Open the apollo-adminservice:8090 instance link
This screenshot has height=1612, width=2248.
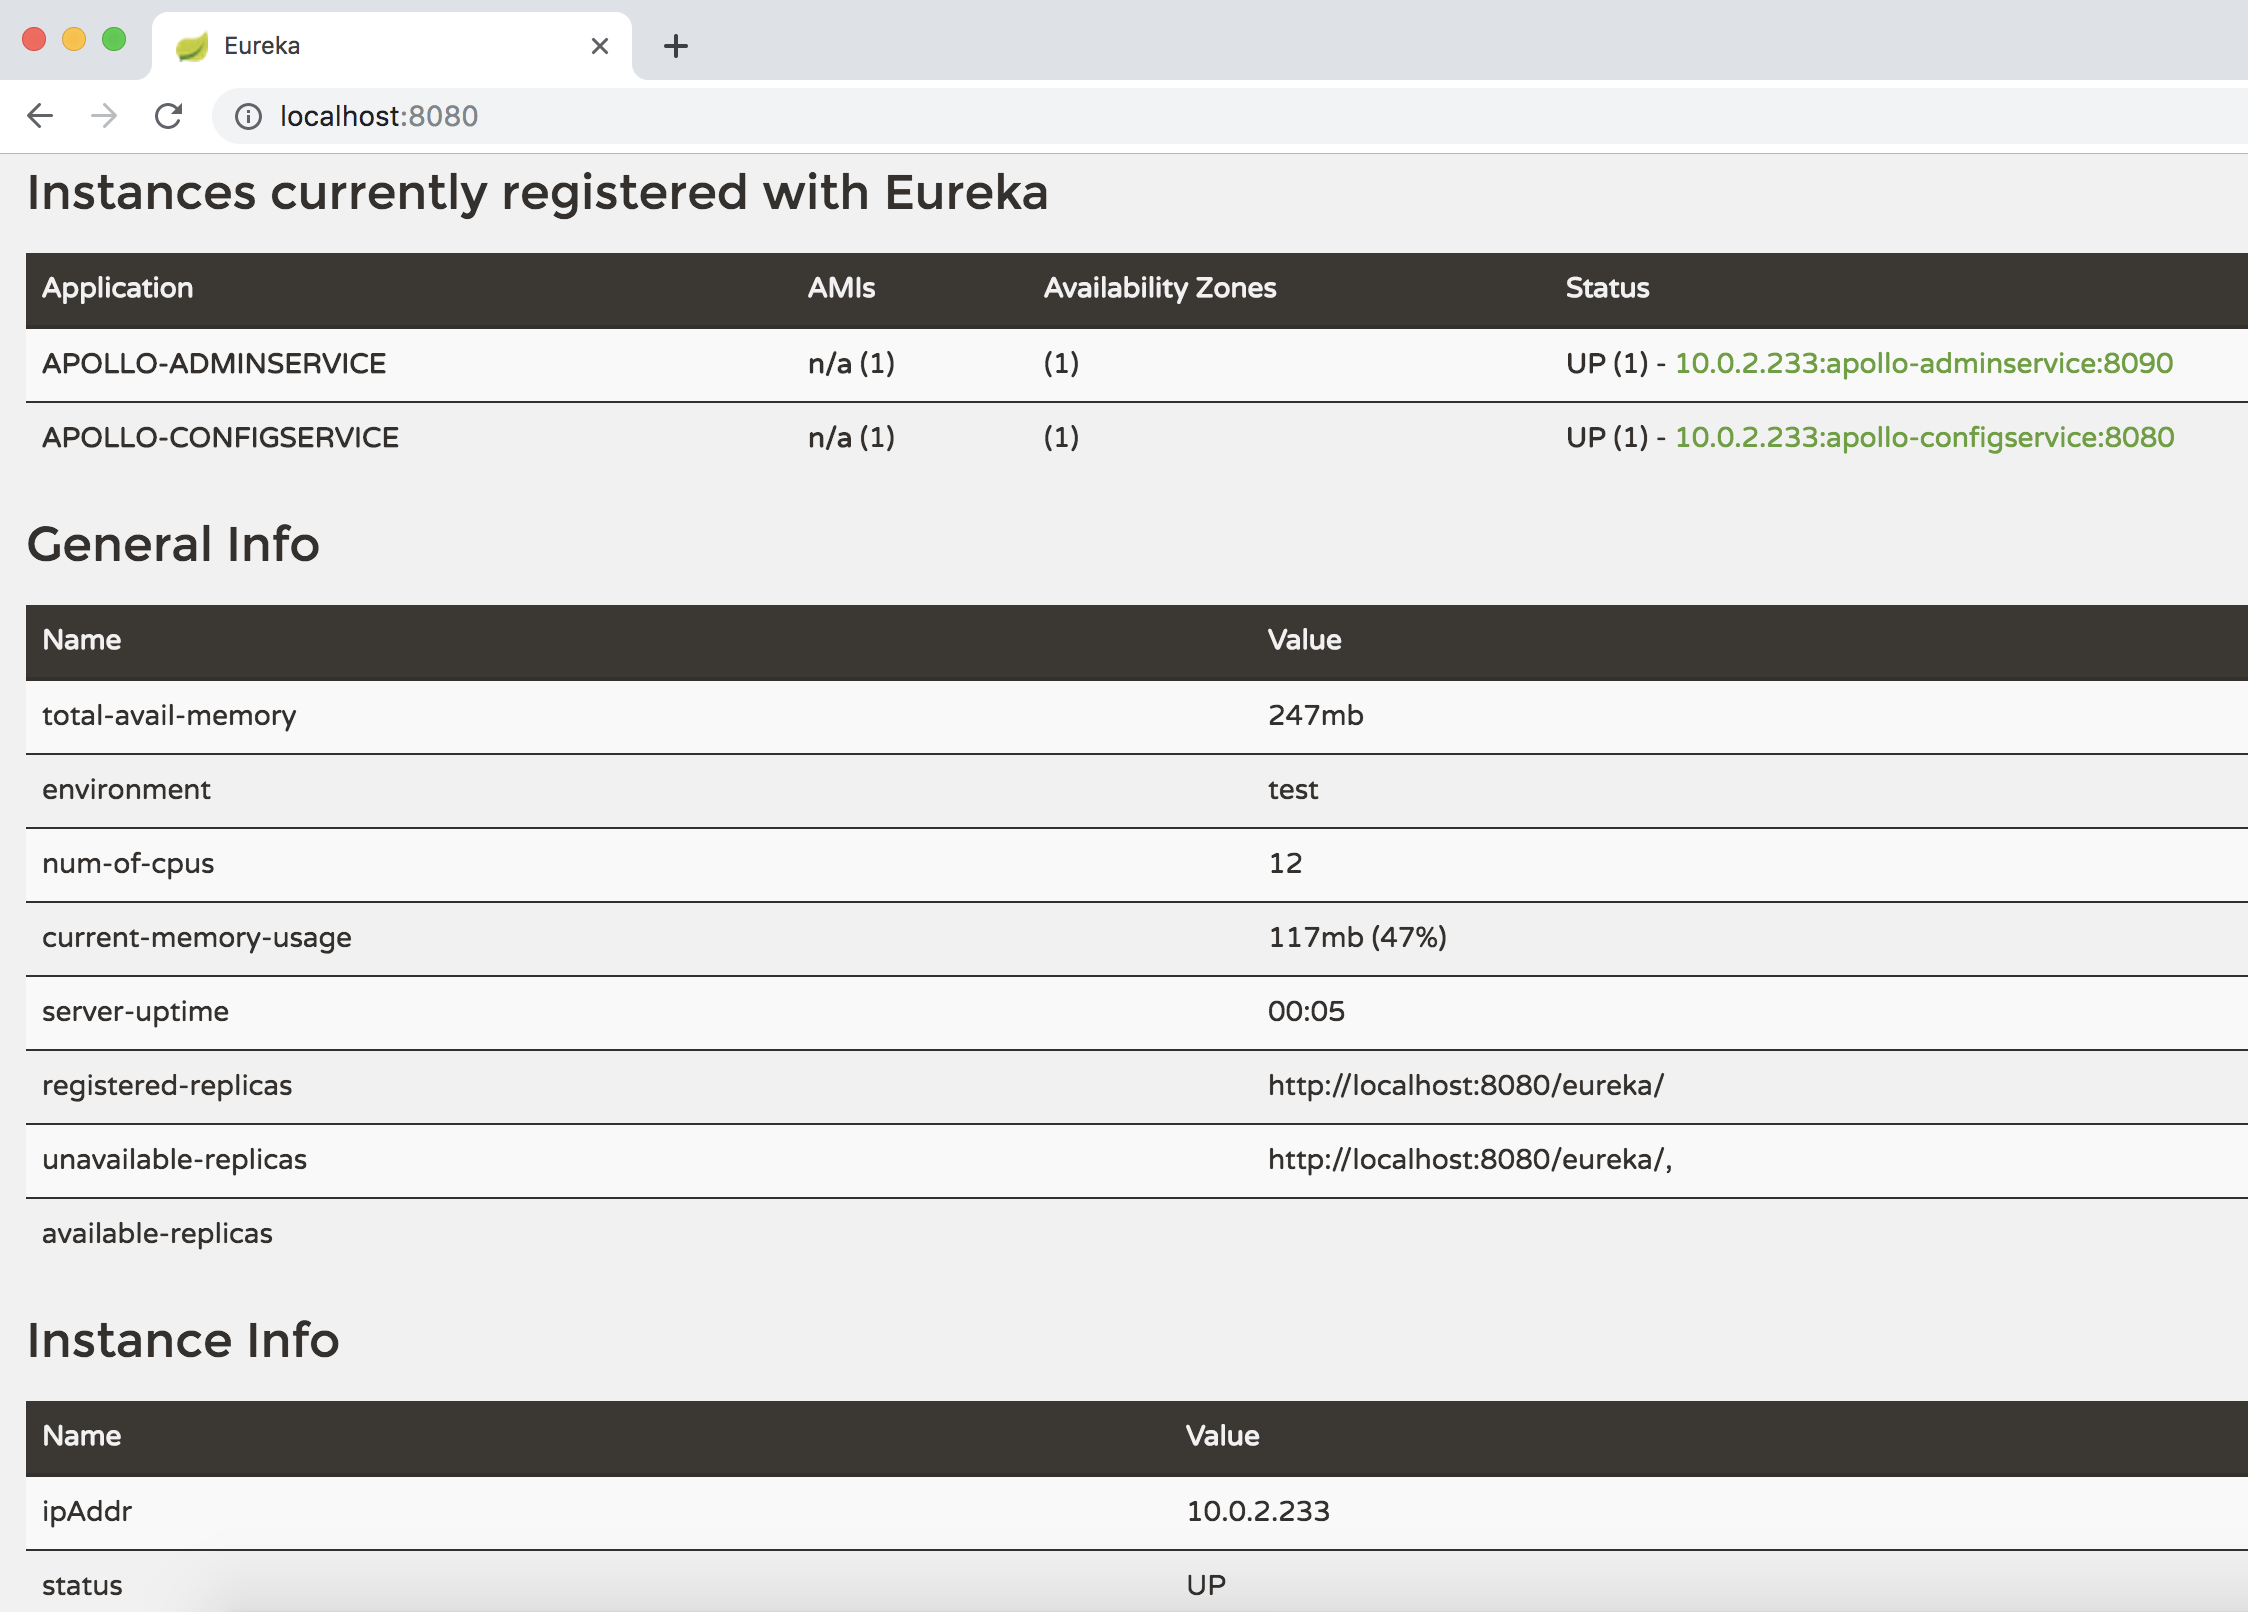(1923, 363)
